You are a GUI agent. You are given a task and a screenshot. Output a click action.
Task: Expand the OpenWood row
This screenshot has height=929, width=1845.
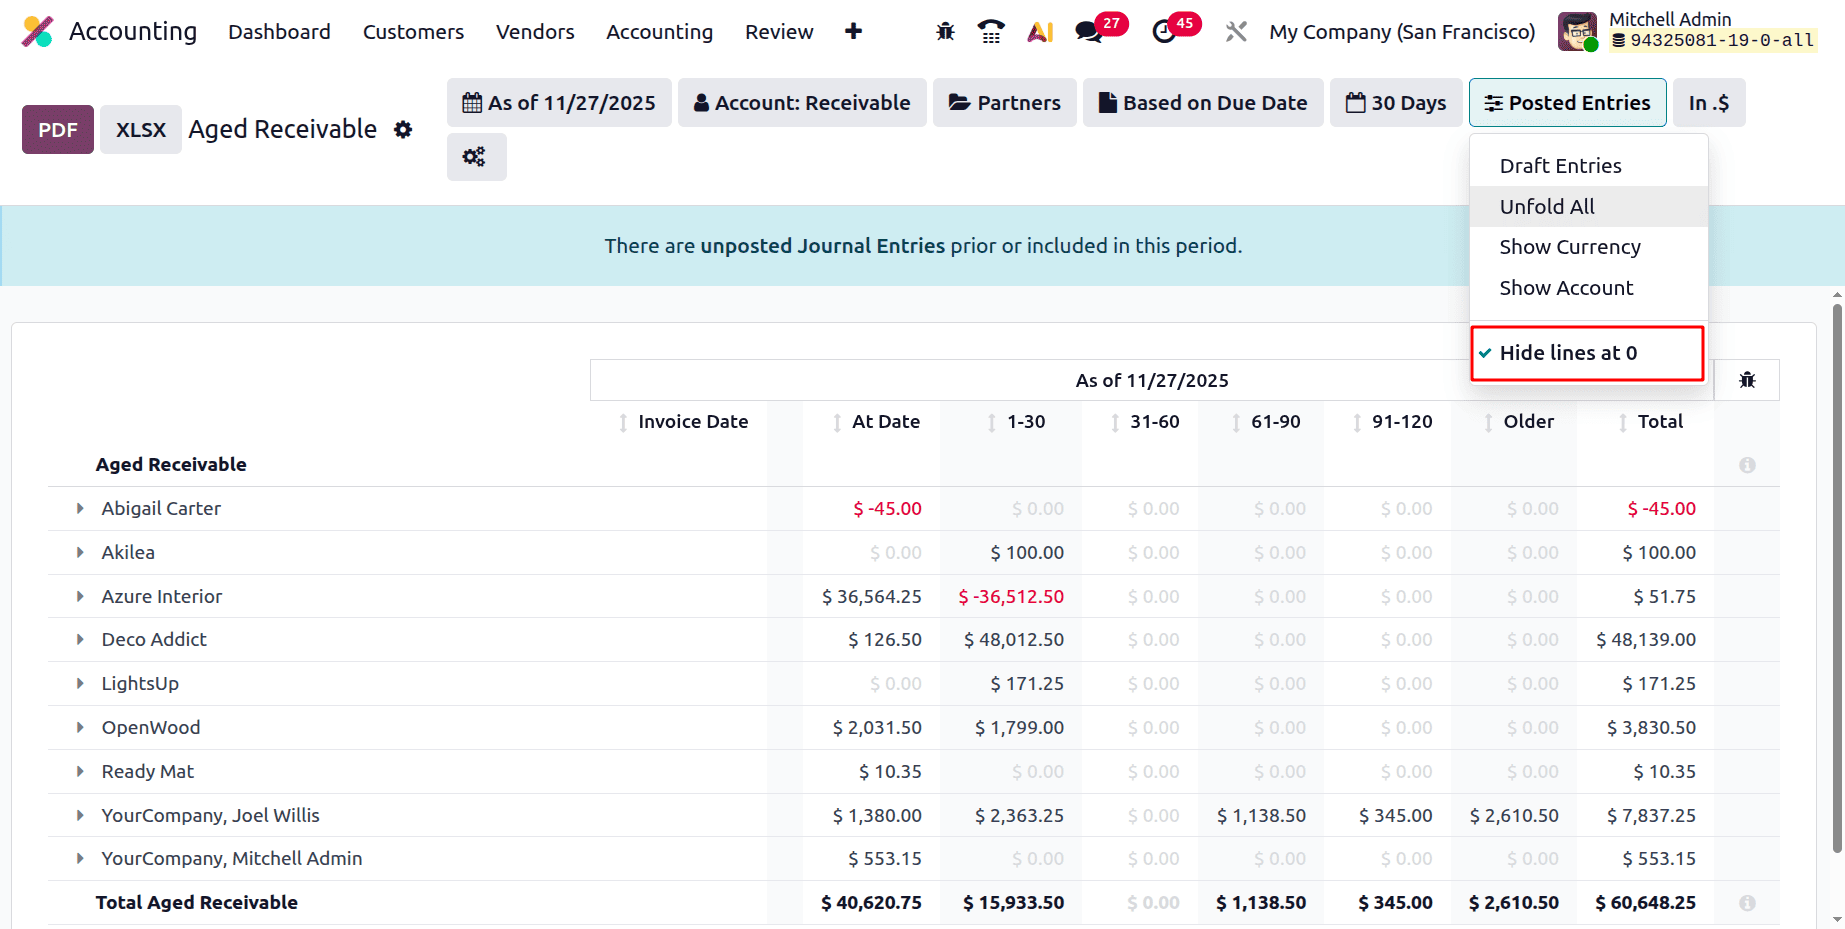80,728
